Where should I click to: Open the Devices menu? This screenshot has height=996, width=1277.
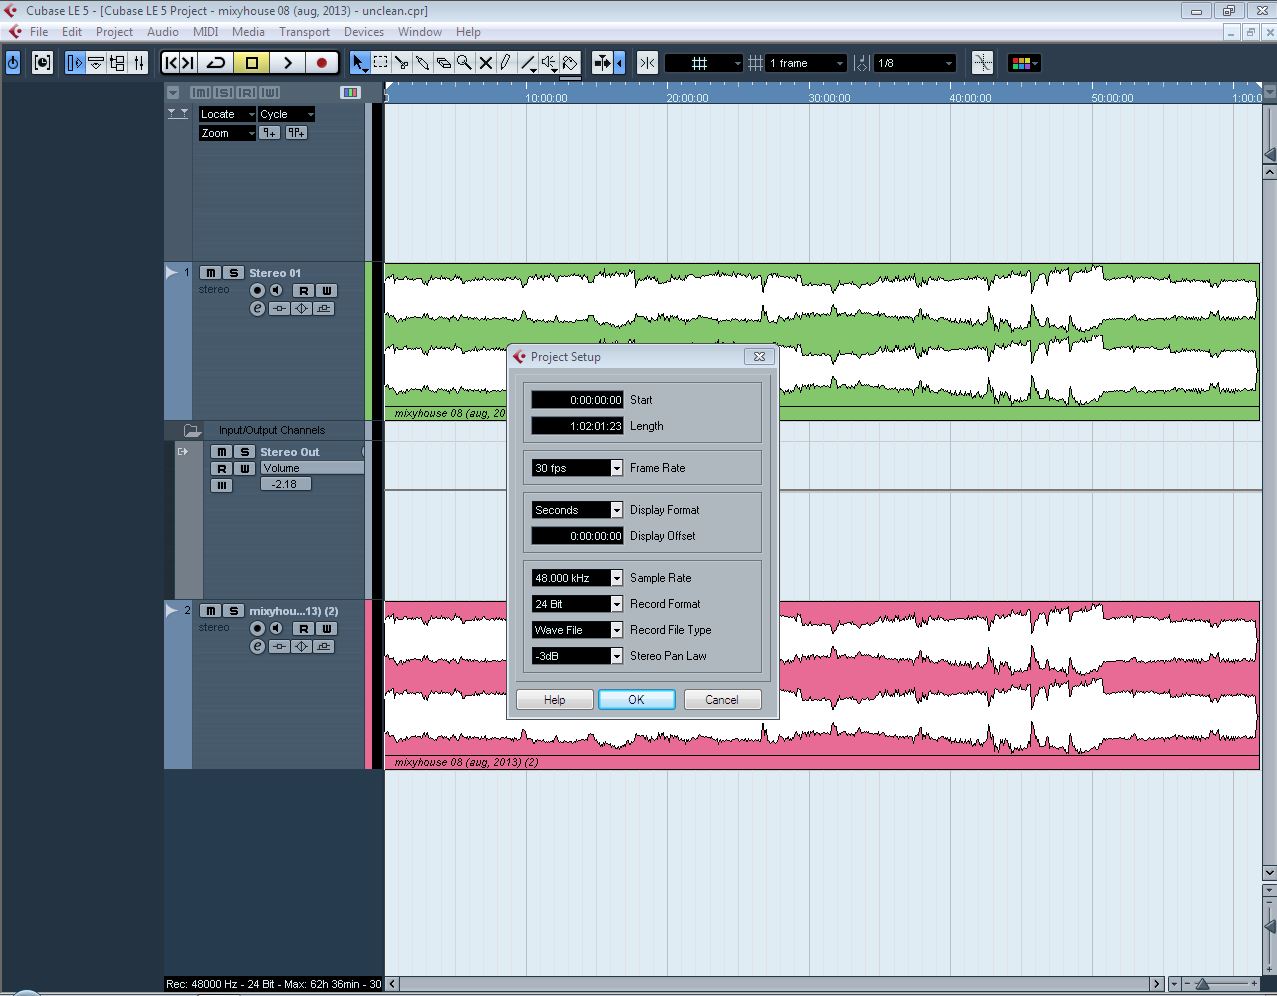pos(363,32)
